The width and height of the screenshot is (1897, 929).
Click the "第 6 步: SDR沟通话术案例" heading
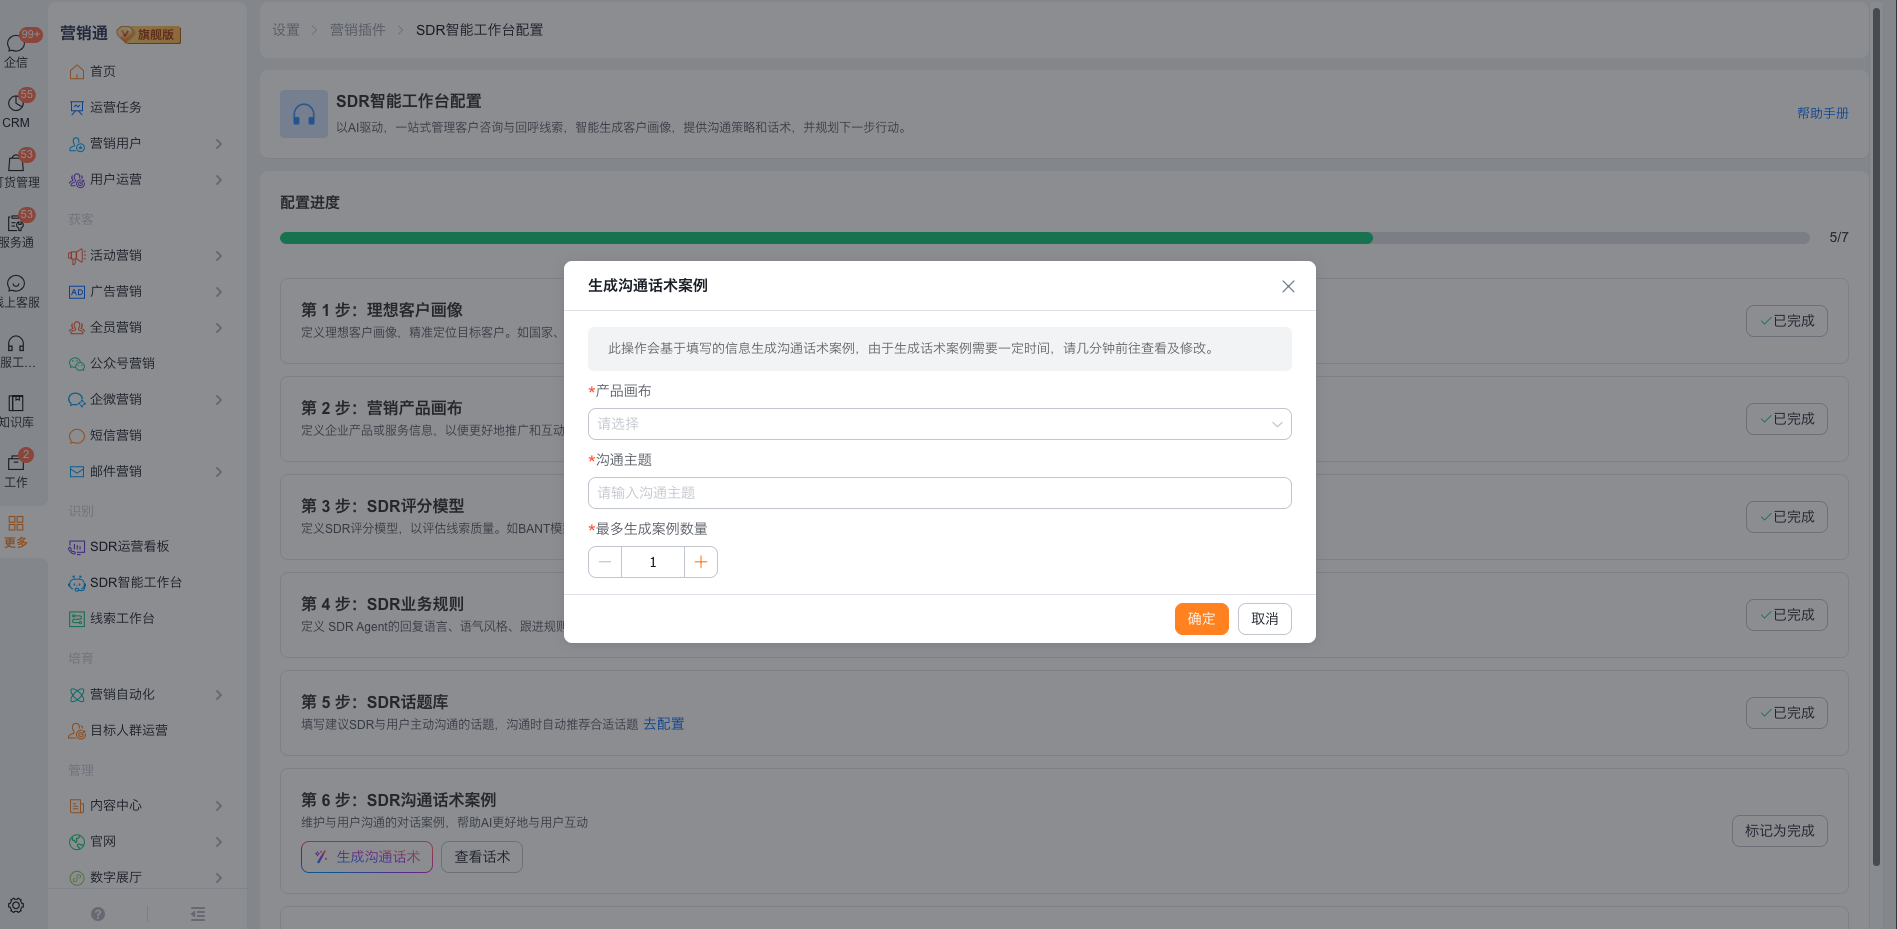click(399, 800)
